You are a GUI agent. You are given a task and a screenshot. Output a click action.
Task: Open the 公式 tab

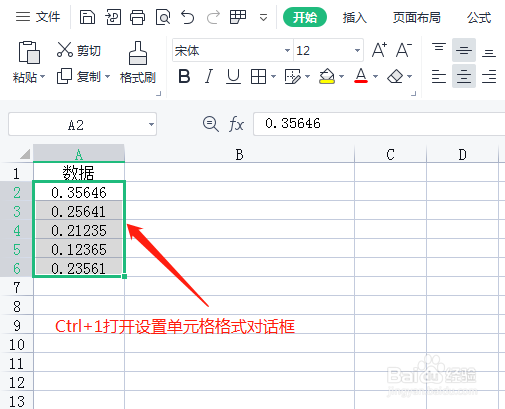point(479,17)
